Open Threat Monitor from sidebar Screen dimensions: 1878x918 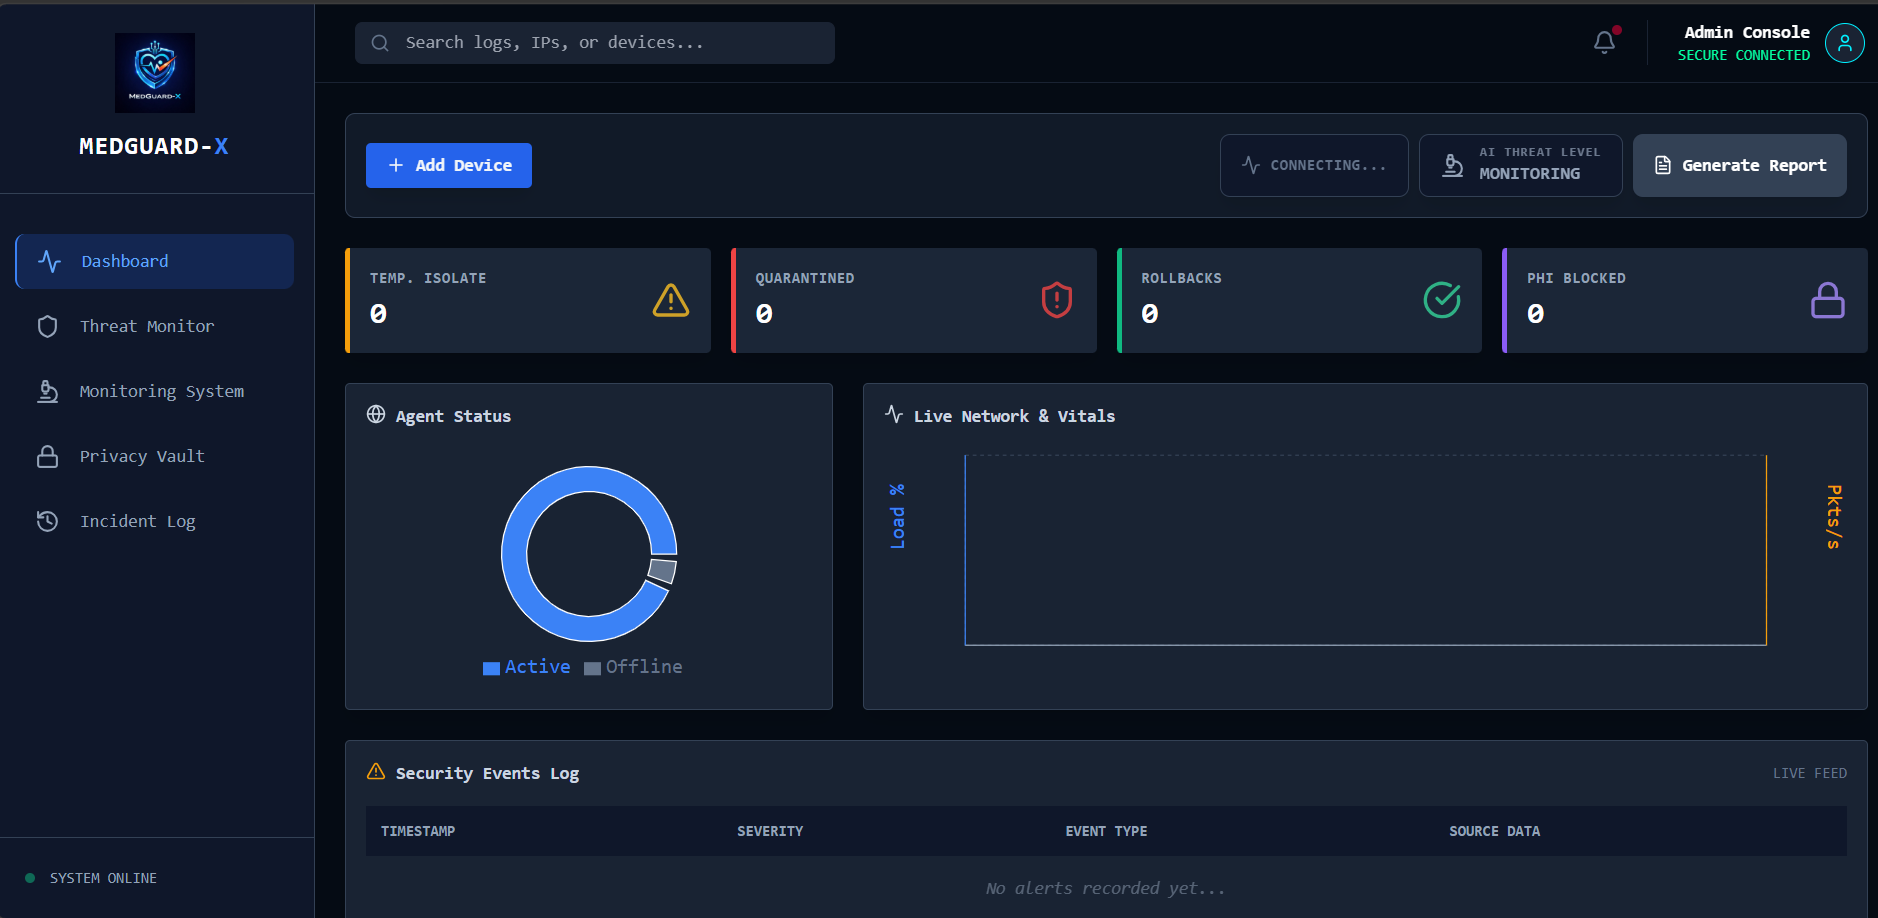point(147,326)
